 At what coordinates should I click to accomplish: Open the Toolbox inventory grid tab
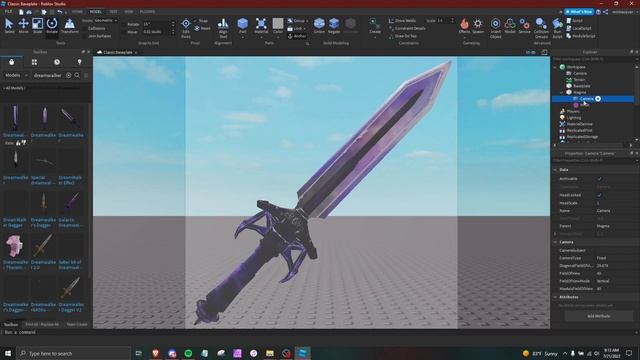tap(34, 62)
